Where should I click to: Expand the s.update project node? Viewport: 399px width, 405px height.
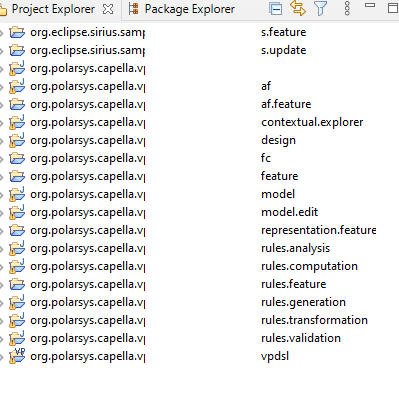pos(2,50)
